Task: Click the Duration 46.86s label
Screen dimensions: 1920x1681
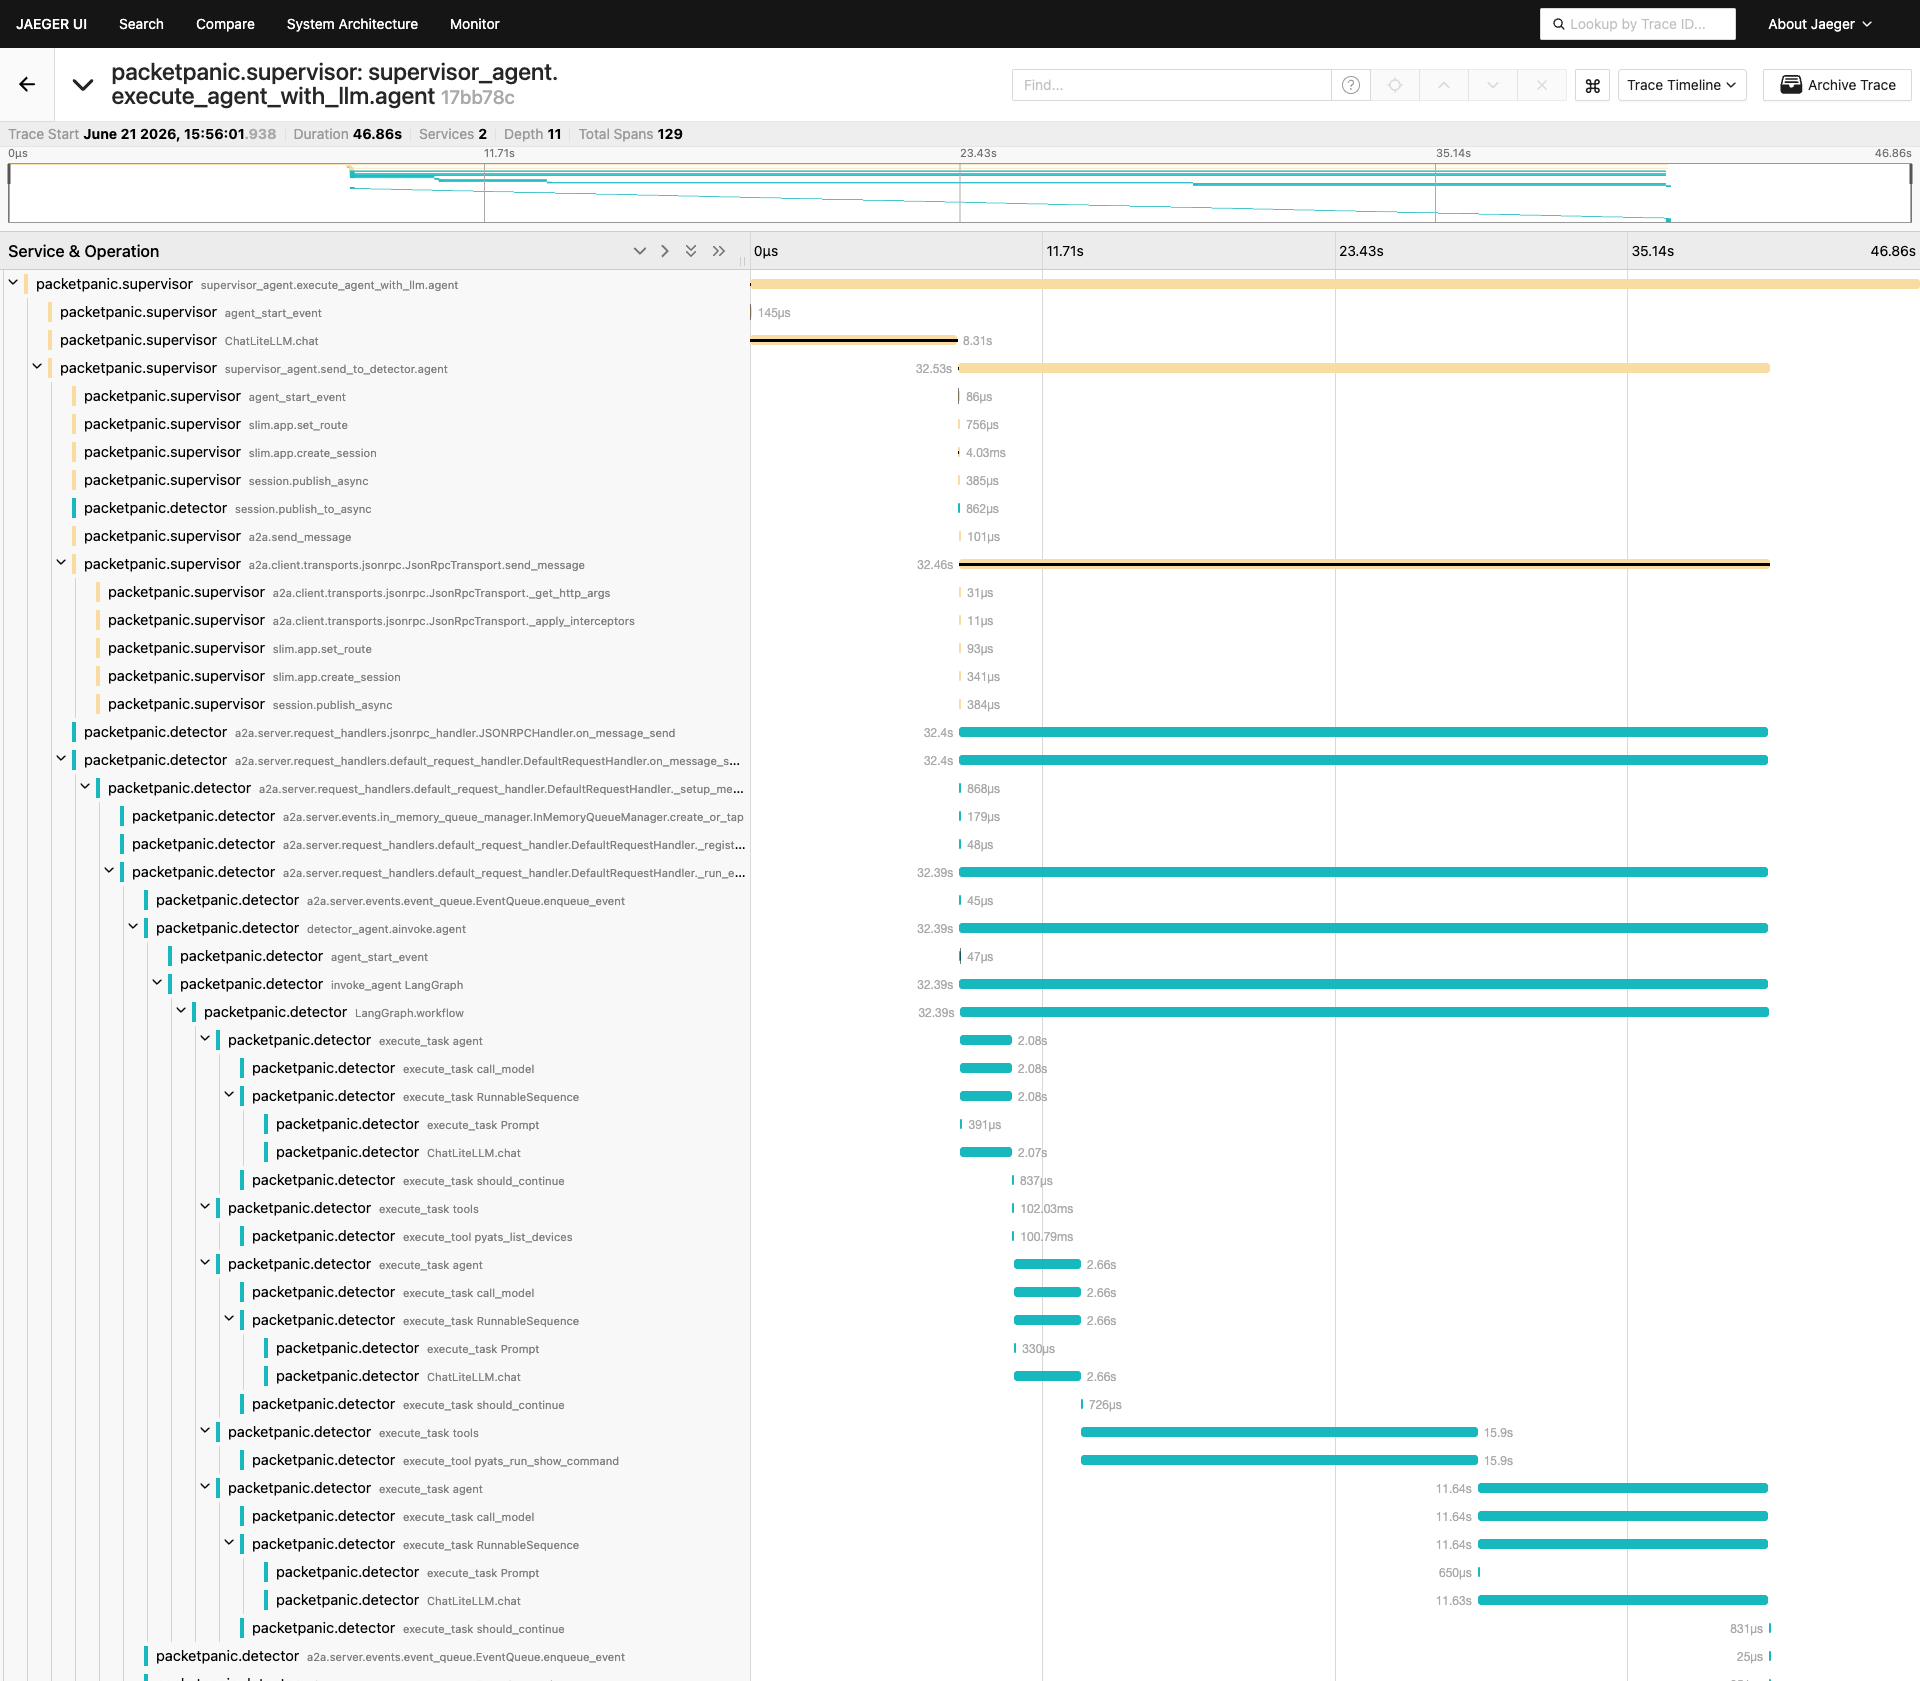Action: 347,134
